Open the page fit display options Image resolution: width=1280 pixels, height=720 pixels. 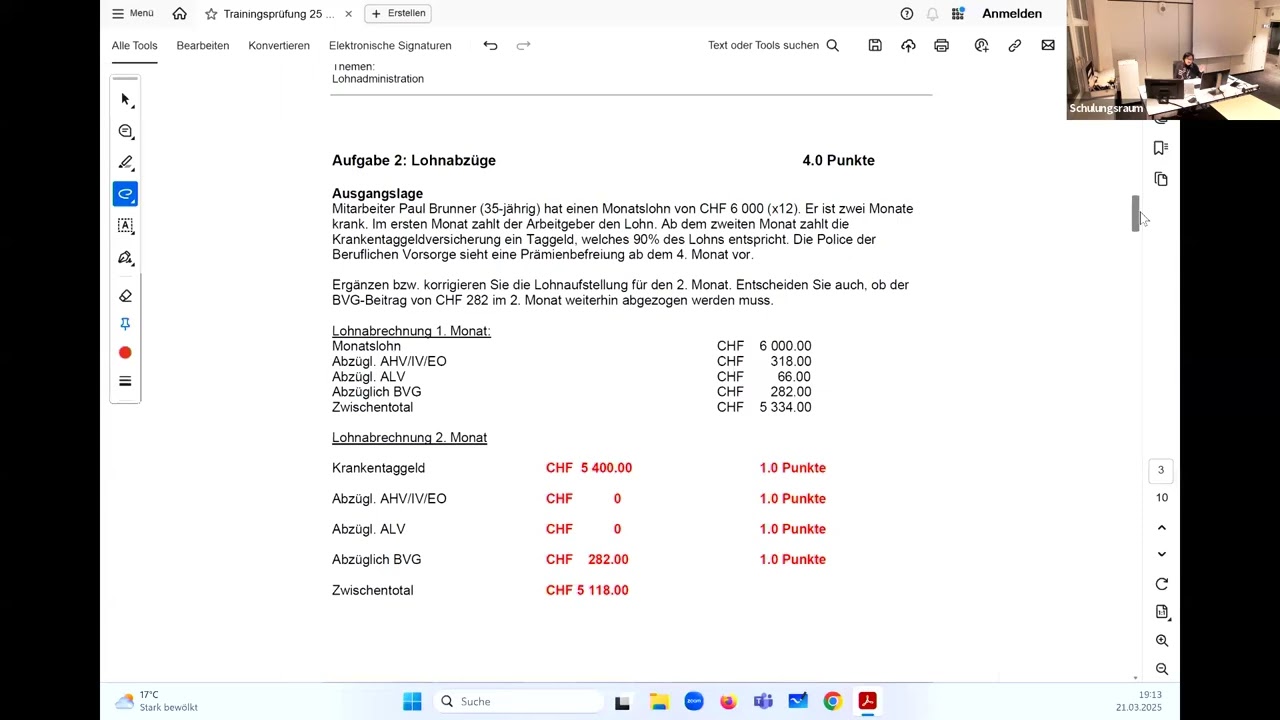(x=1161, y=612)
